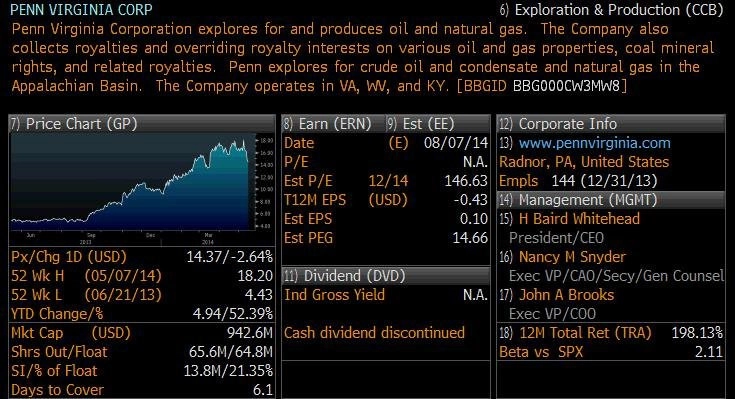
Task: Visit the www.pennvirginia.com website link
Action: coord(594,143)
